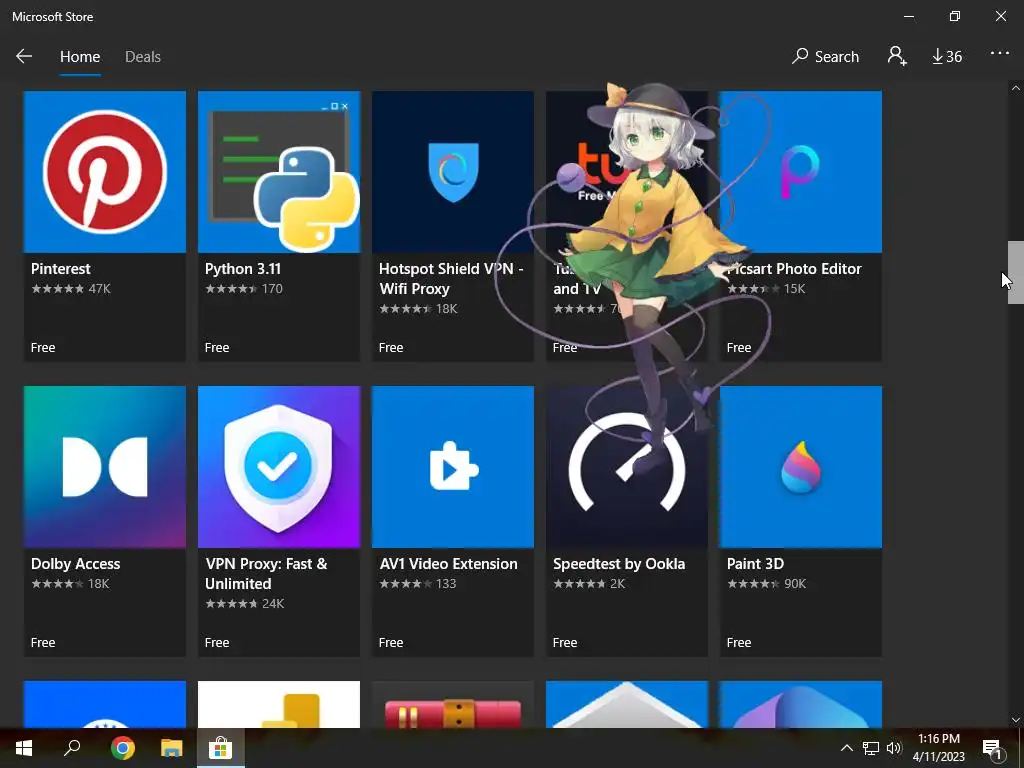1024x768 pixels.
Task: Click the Picsart Photo Editor title
Action: coord(795,268)
